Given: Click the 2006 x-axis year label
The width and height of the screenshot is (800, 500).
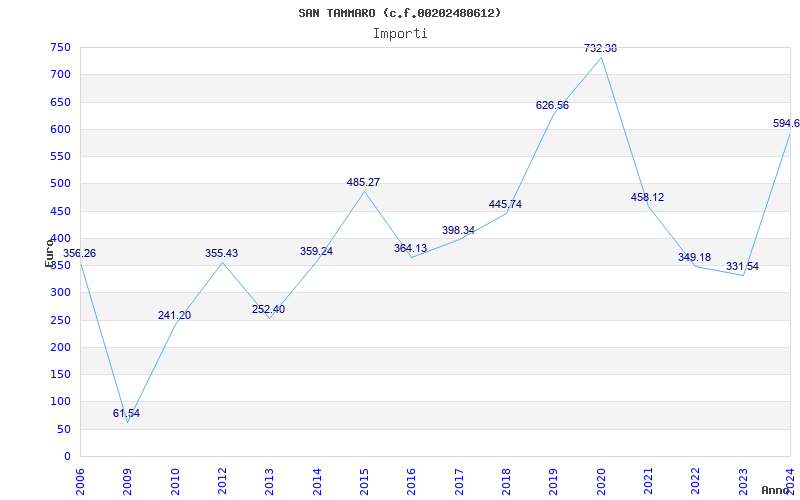Looking at the screenshot, I should pos(80,482).
